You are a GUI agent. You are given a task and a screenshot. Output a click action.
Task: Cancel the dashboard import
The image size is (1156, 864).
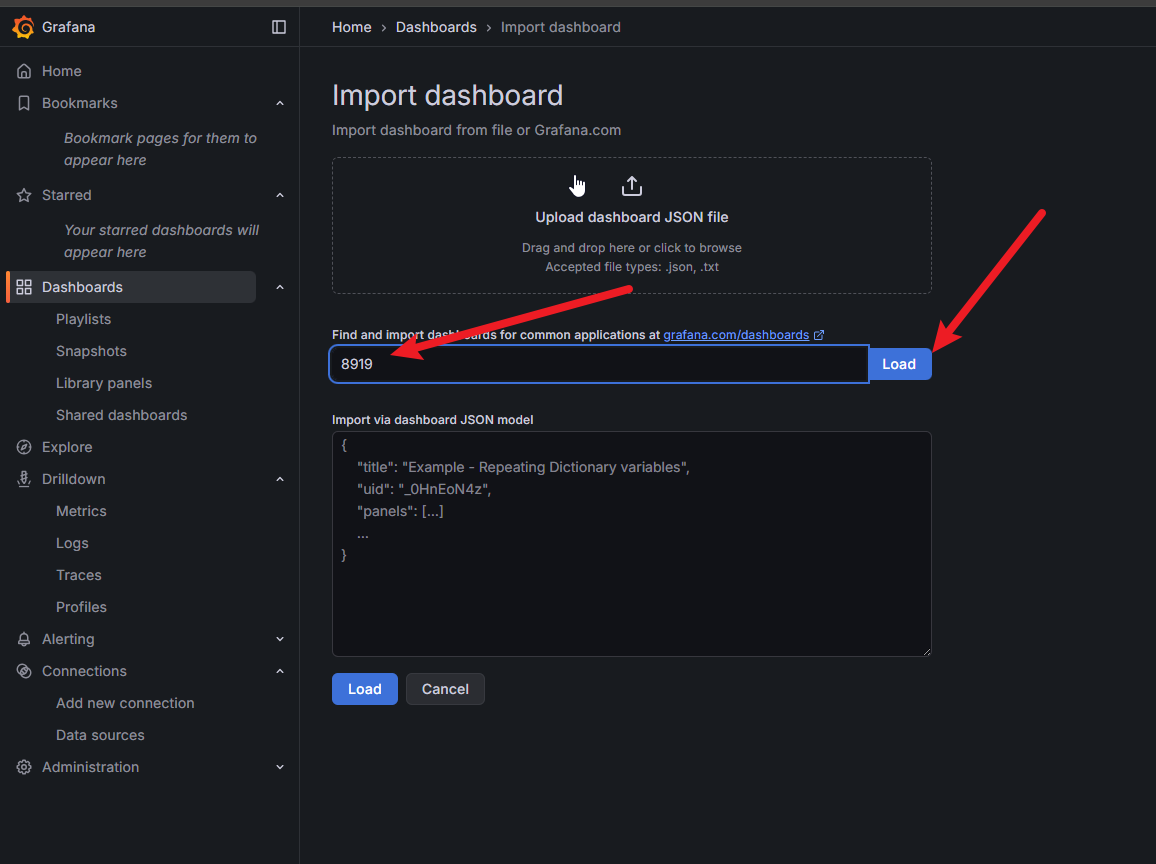(x=445, y=689)
